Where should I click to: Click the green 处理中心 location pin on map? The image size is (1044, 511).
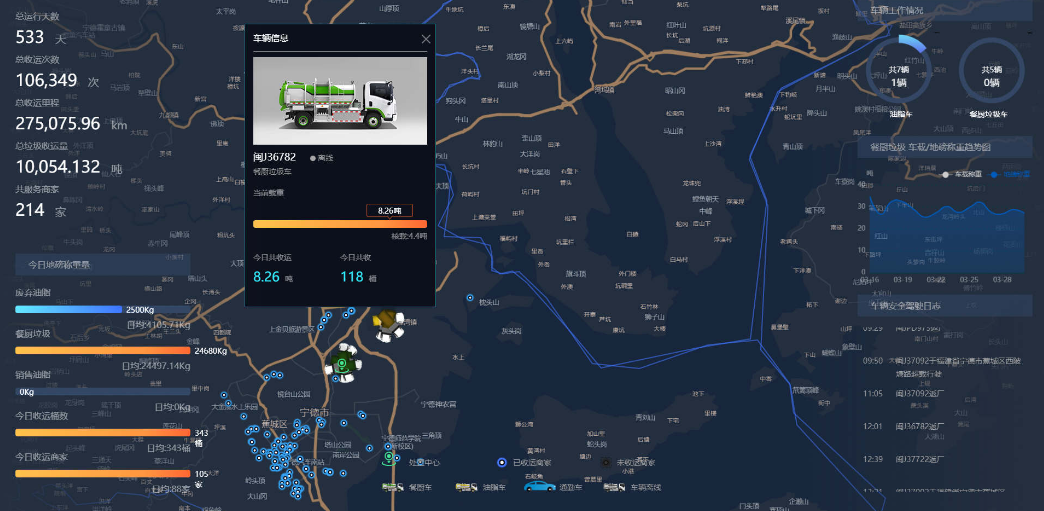388,458
